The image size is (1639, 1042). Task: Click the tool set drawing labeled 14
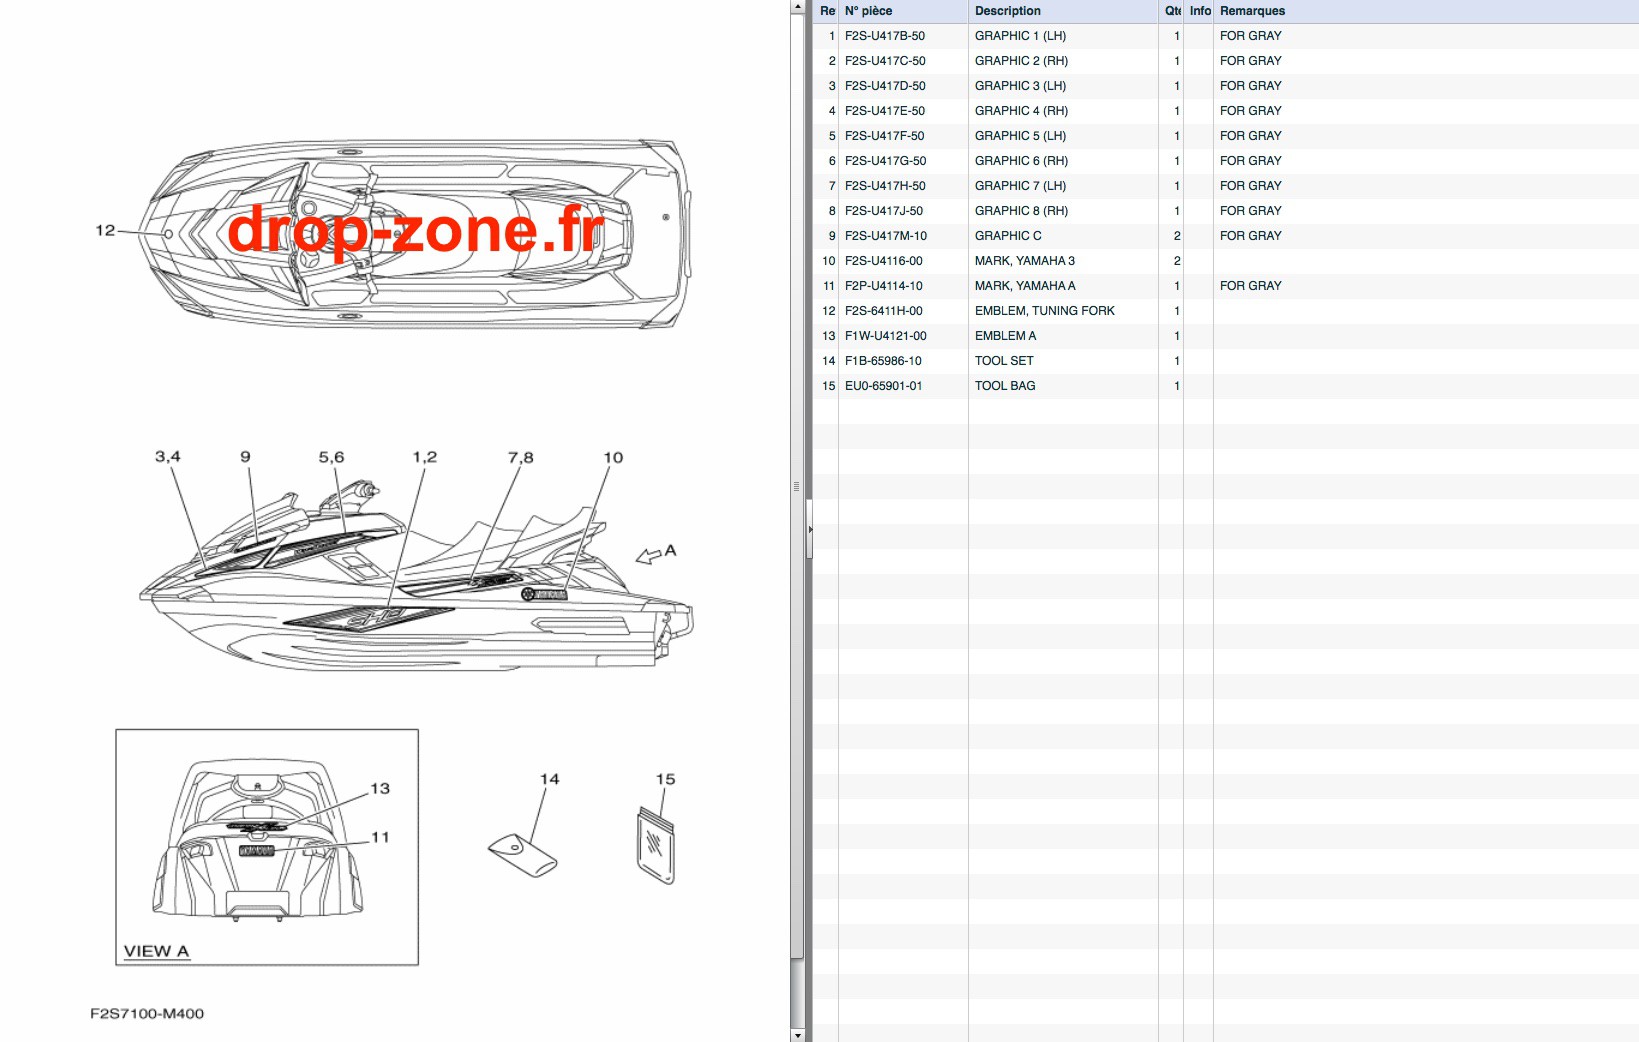click(x=522, y=854)
